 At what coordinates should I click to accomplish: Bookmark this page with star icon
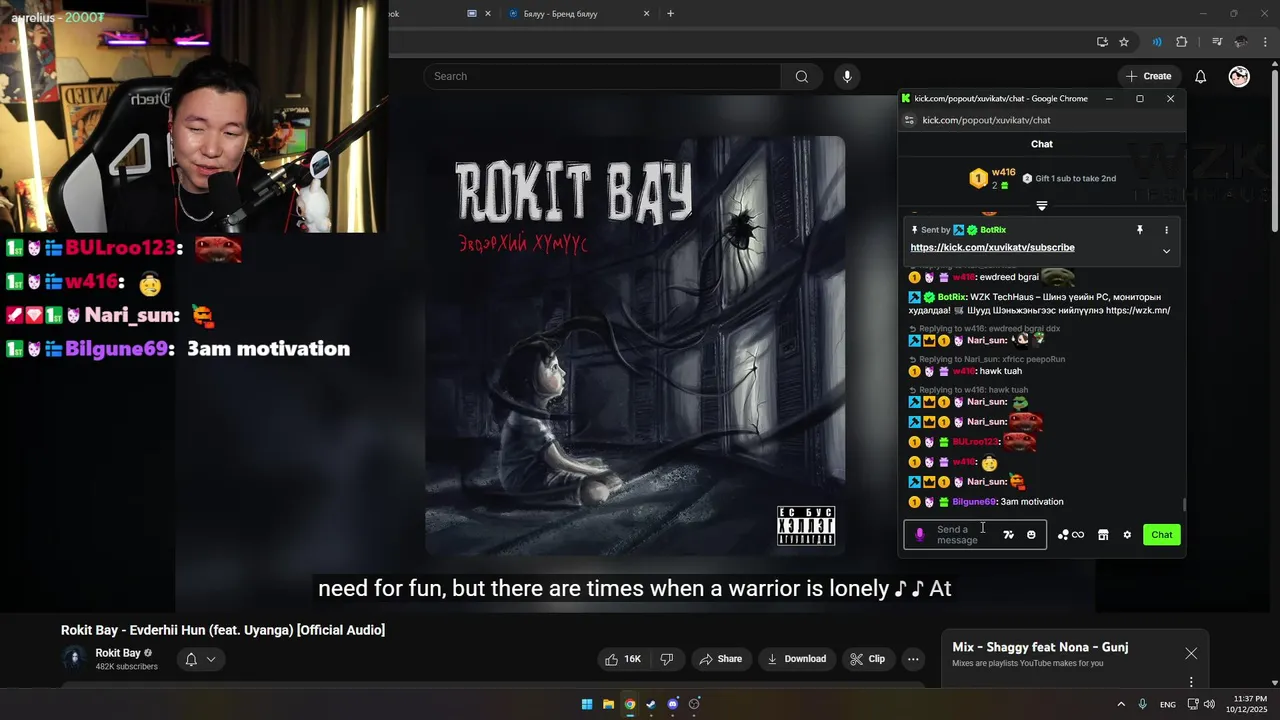(x=1124, y=42)
